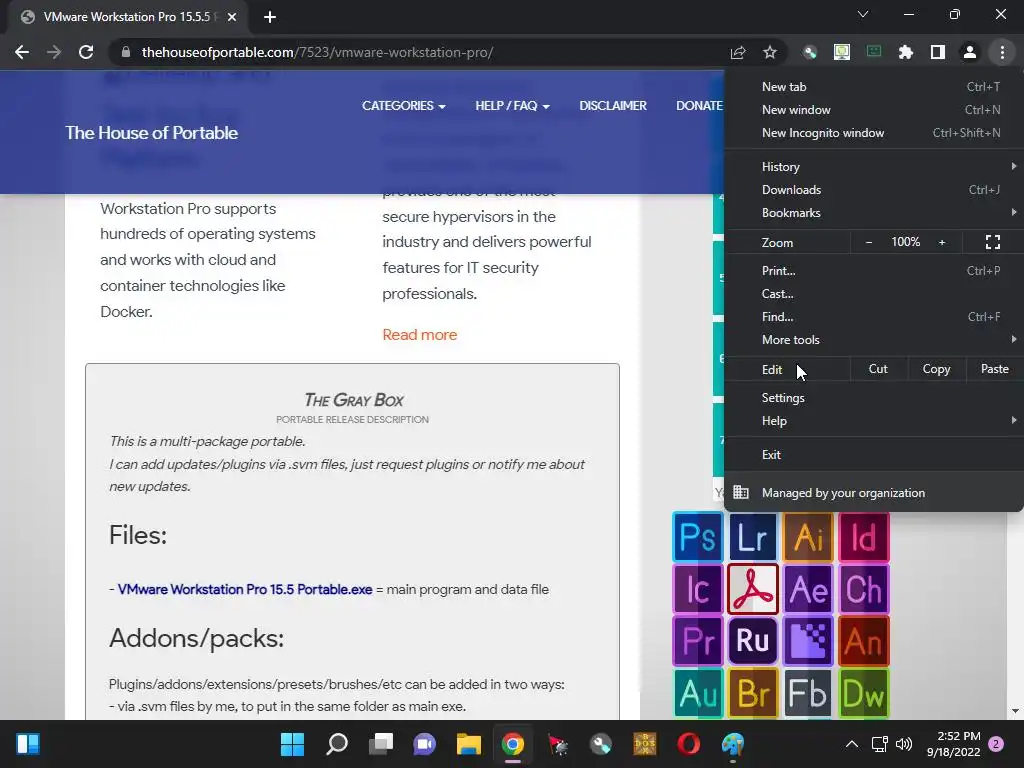The width and height of the screenshot is (1024, 768).
Task: Expand the History submenu
Action: pyautogui.click(x=874, y=167)
